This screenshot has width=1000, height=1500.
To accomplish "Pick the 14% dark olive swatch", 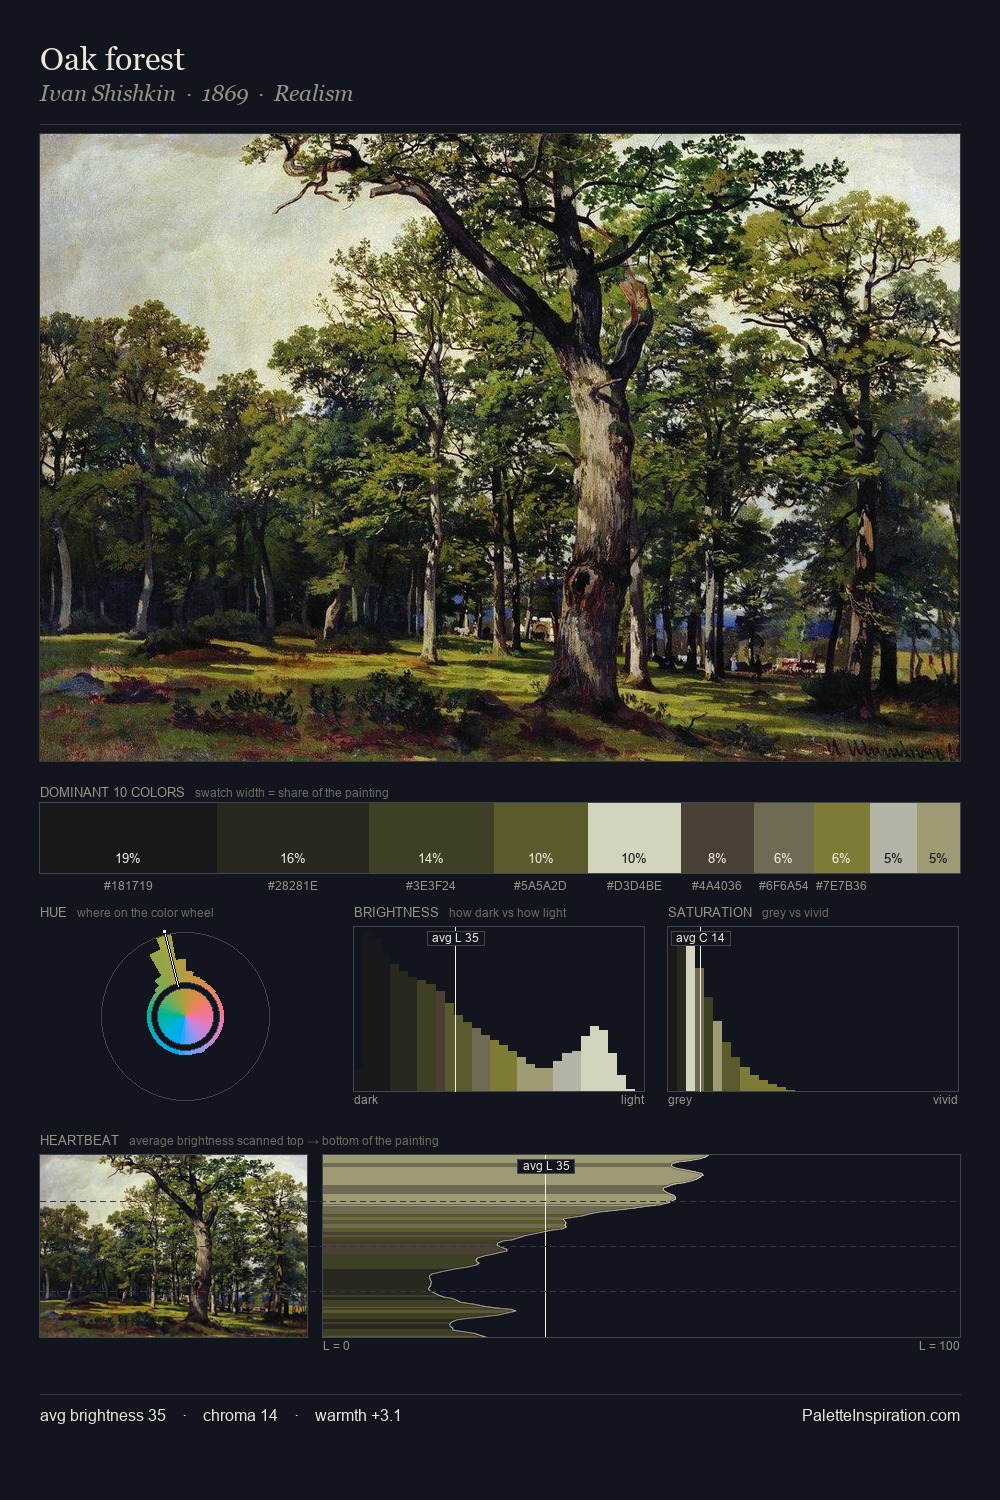I will (431, 838).
